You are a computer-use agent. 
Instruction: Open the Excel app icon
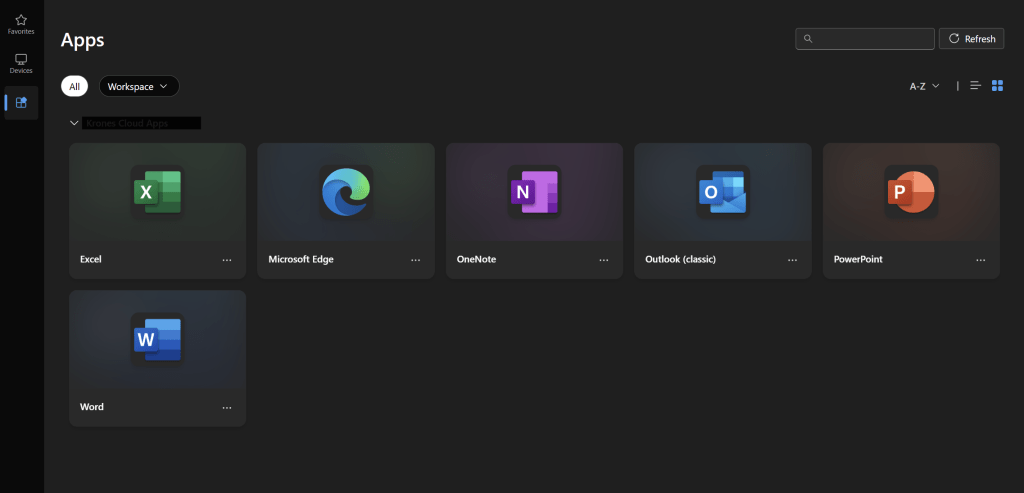[157, 192]
